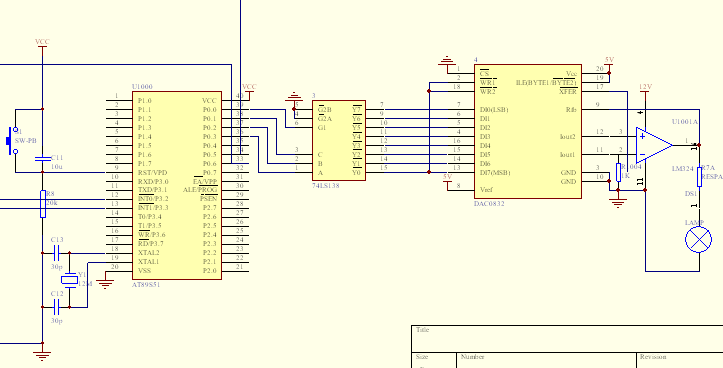Select the DAC0832 converter chip
Screen dimensions: 723x368
click(528, 131)
